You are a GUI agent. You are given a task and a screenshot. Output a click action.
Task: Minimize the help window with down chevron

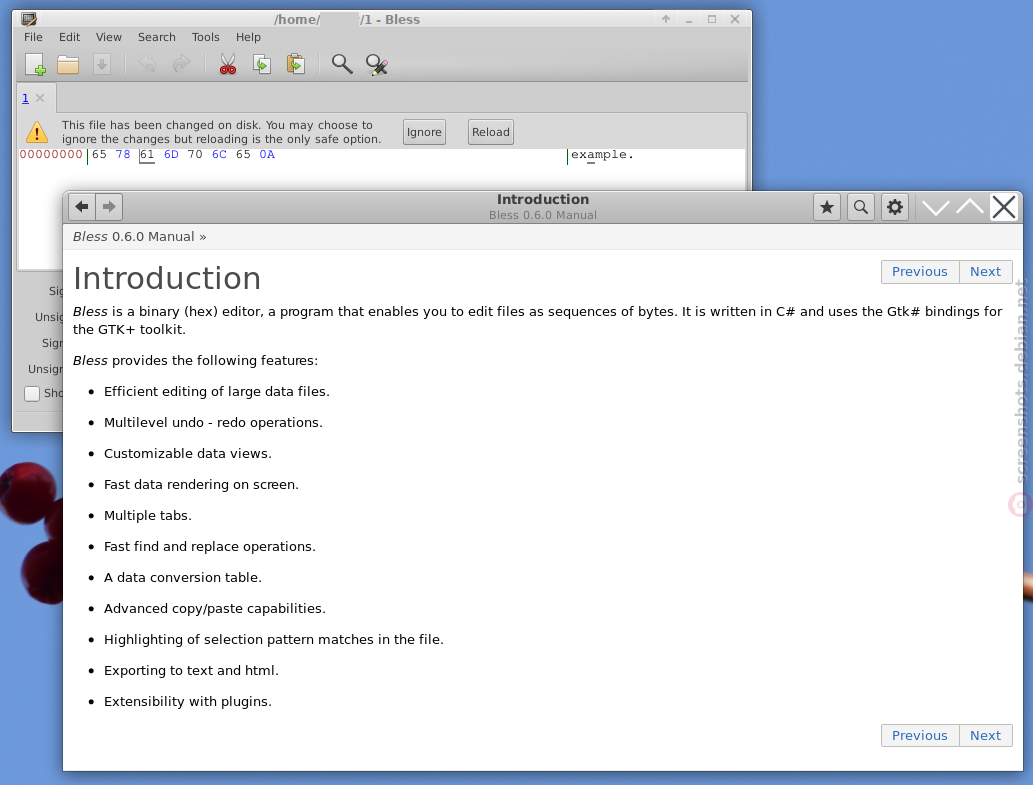point(935,207)
